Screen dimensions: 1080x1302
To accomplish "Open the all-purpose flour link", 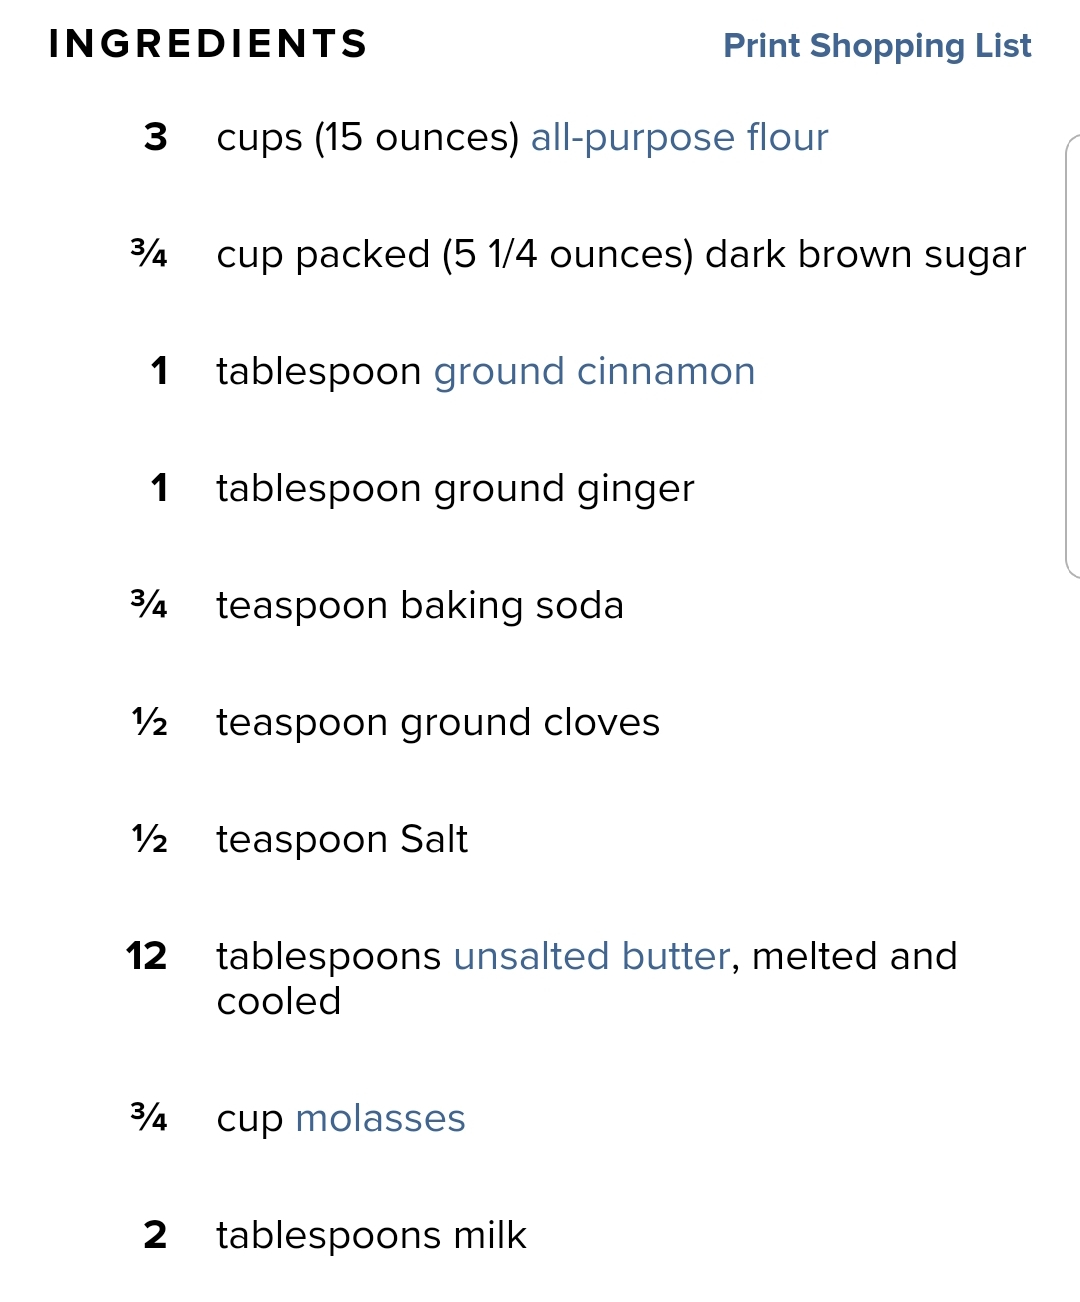I will (x=679, y=137).
